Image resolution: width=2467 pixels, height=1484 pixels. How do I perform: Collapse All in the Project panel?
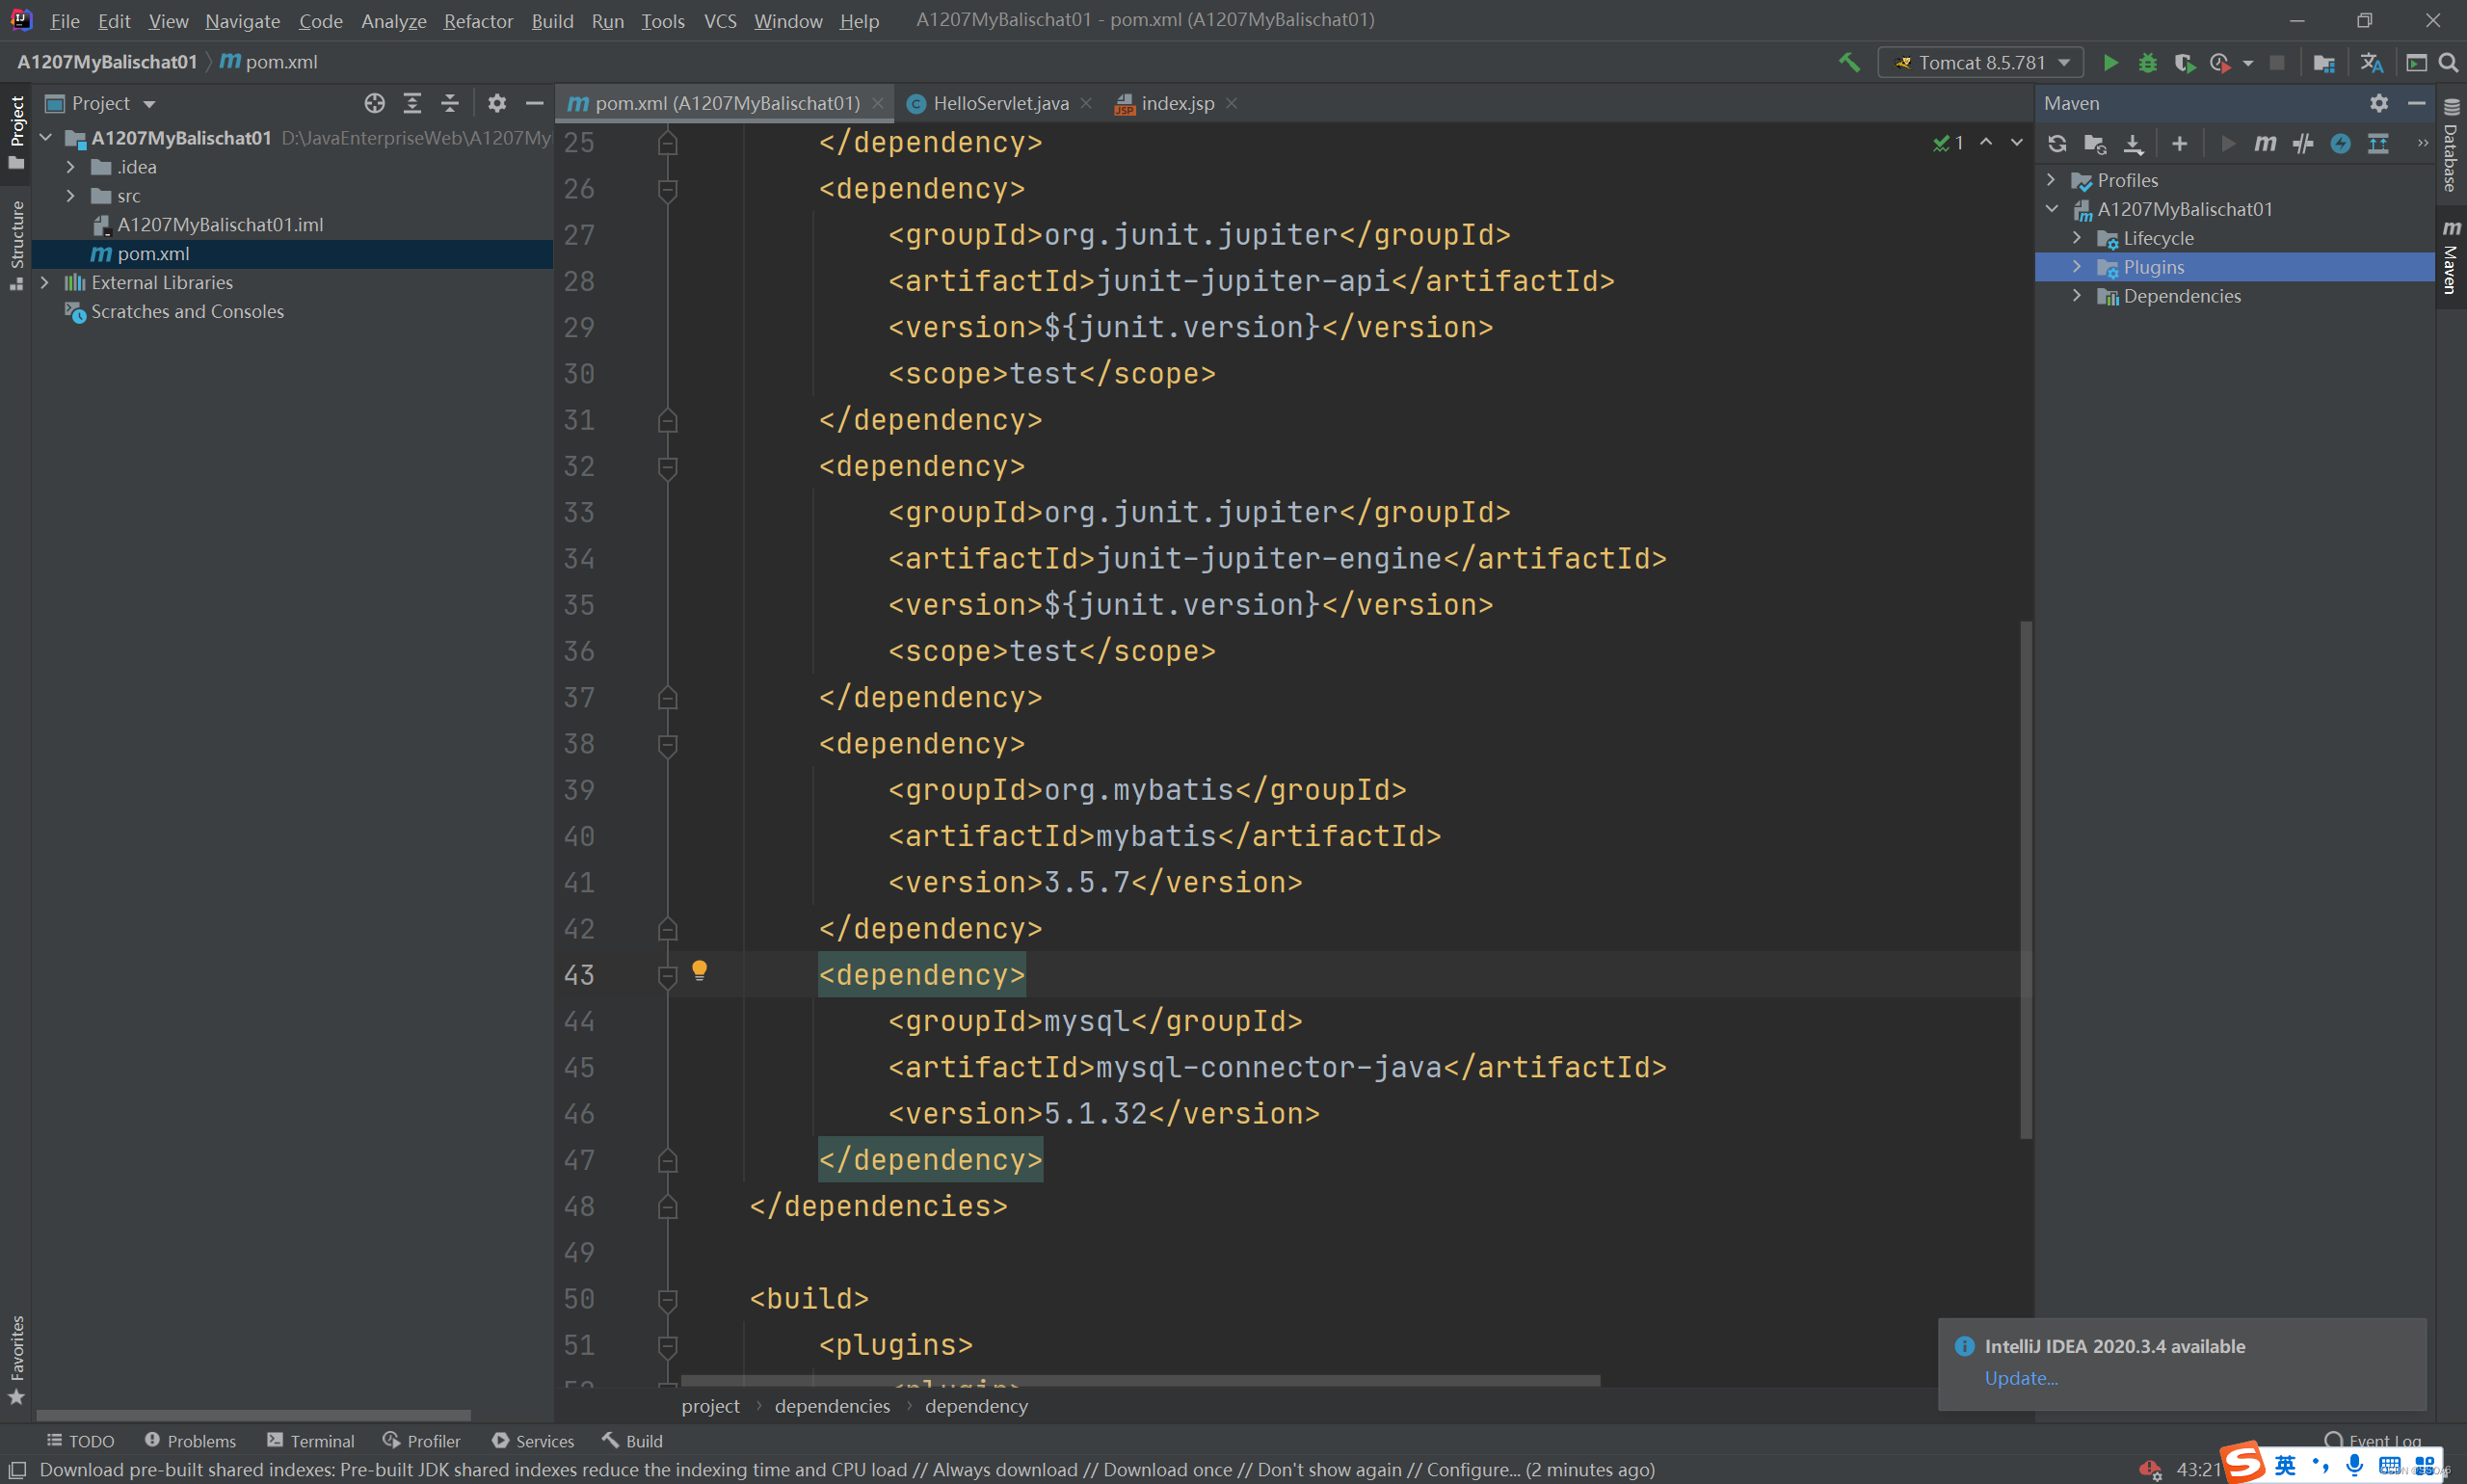coord(450,103)
